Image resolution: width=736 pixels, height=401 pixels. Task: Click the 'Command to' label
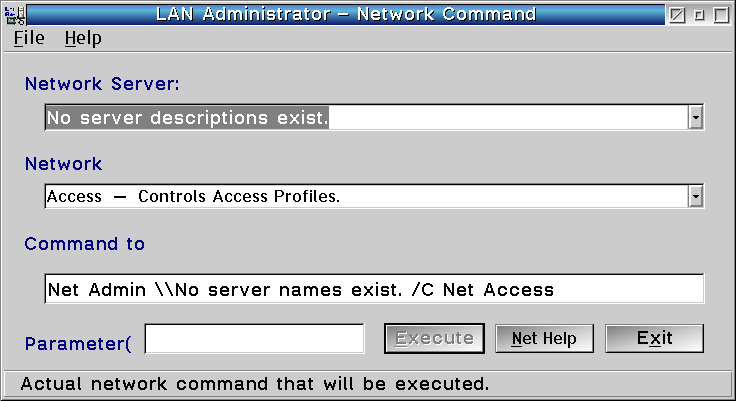click(x=85, y=244)
